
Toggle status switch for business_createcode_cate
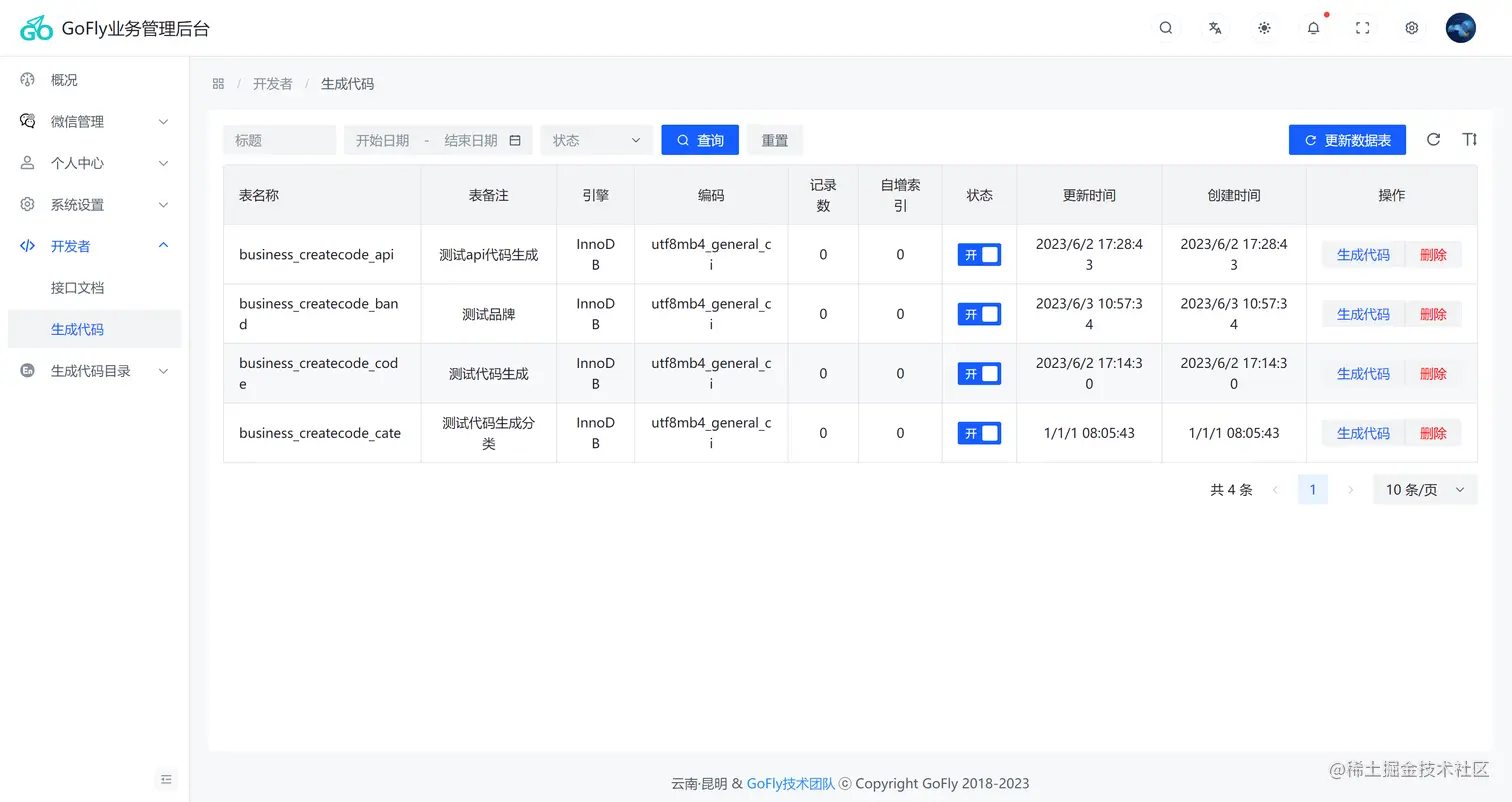click(979, 433)
